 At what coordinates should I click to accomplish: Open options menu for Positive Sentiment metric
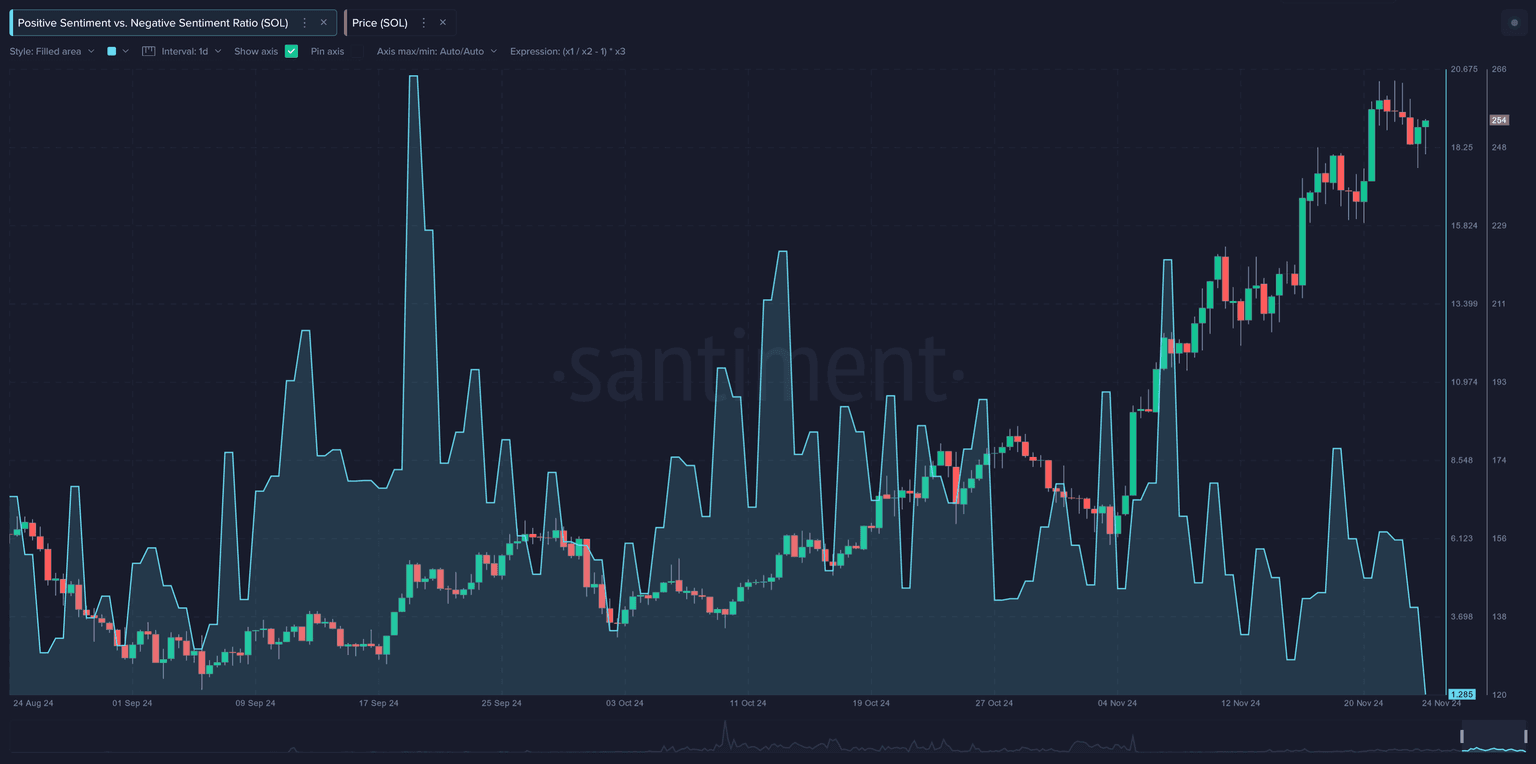coord(305,22)
